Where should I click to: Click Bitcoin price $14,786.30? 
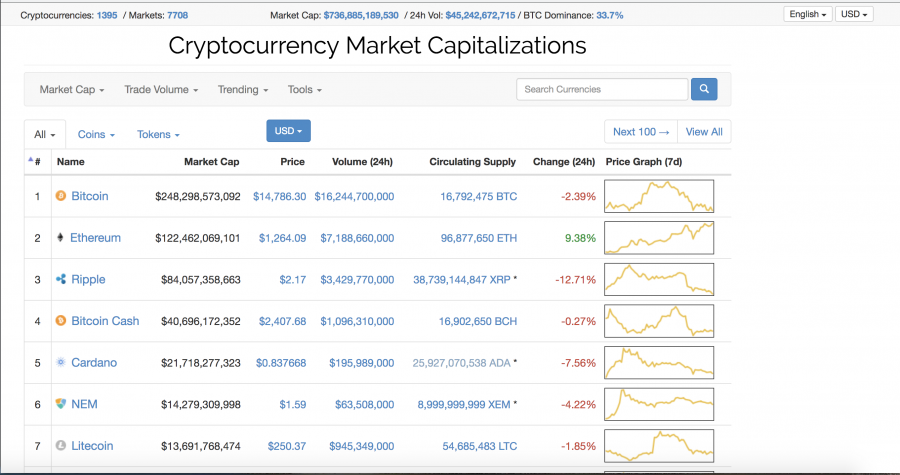pos(280,197)
